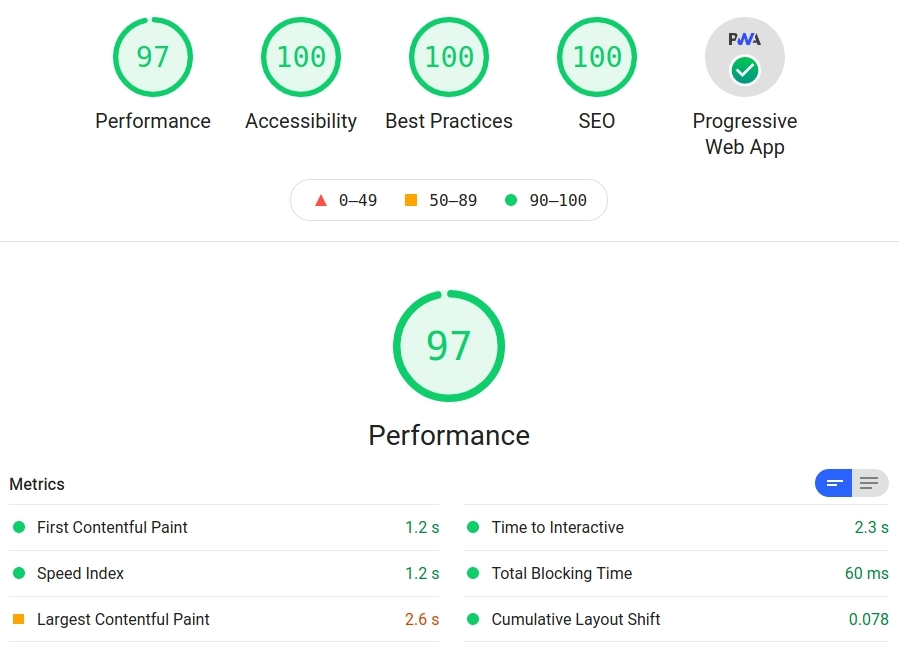Click the Best Practices score gauge

tap(449, 57)
